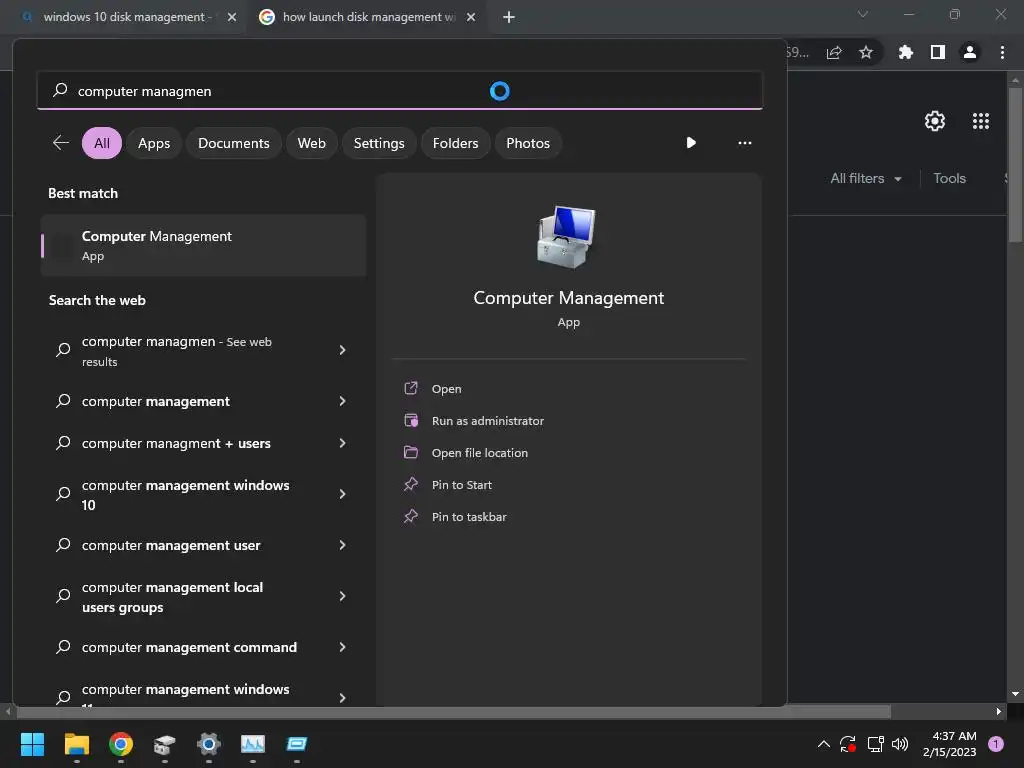Open Google settings gear icon
Screen dimensions: 1024x768
point(935,121)
